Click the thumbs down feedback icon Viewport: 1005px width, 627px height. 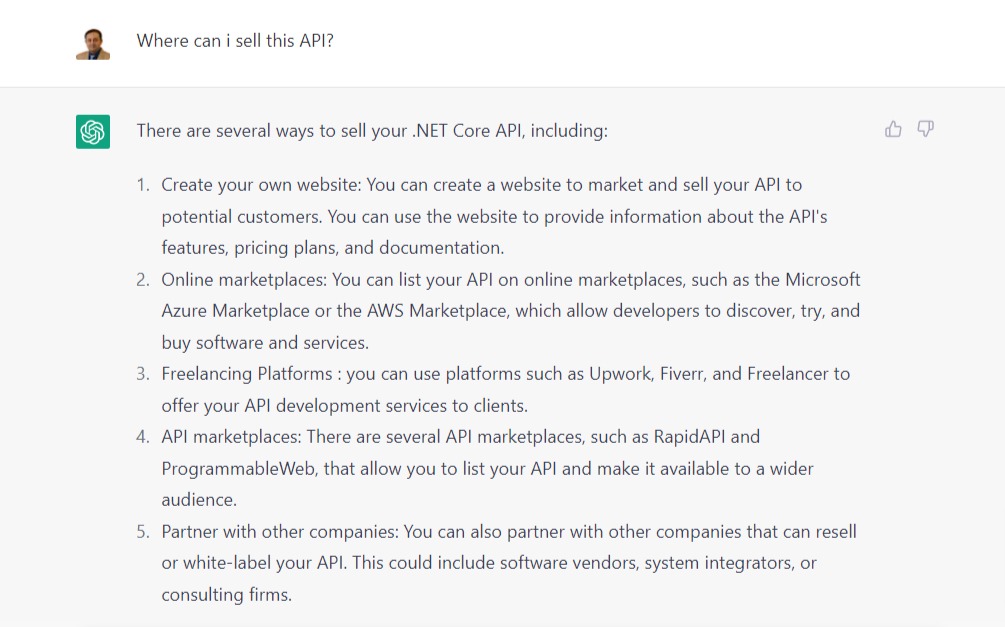[x=926, y=129]
